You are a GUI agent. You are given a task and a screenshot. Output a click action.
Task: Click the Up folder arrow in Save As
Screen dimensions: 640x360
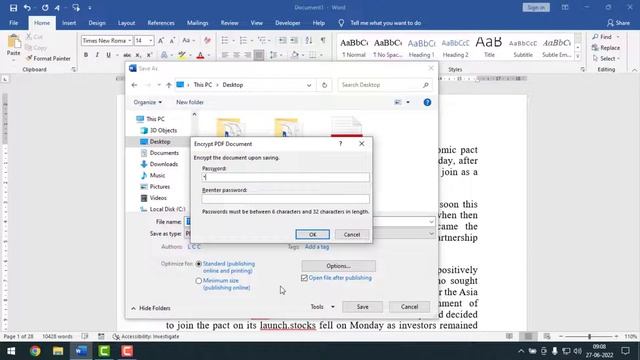169,85
